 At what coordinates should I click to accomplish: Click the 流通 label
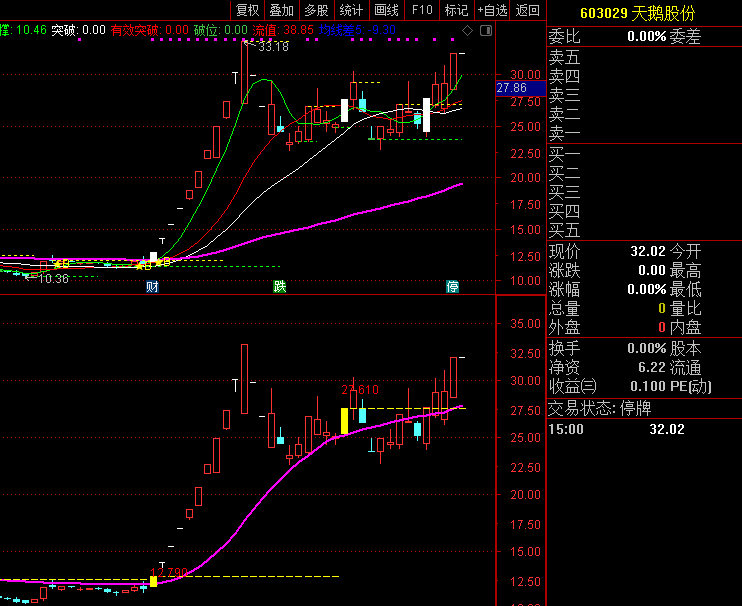[x=685, y=368]
